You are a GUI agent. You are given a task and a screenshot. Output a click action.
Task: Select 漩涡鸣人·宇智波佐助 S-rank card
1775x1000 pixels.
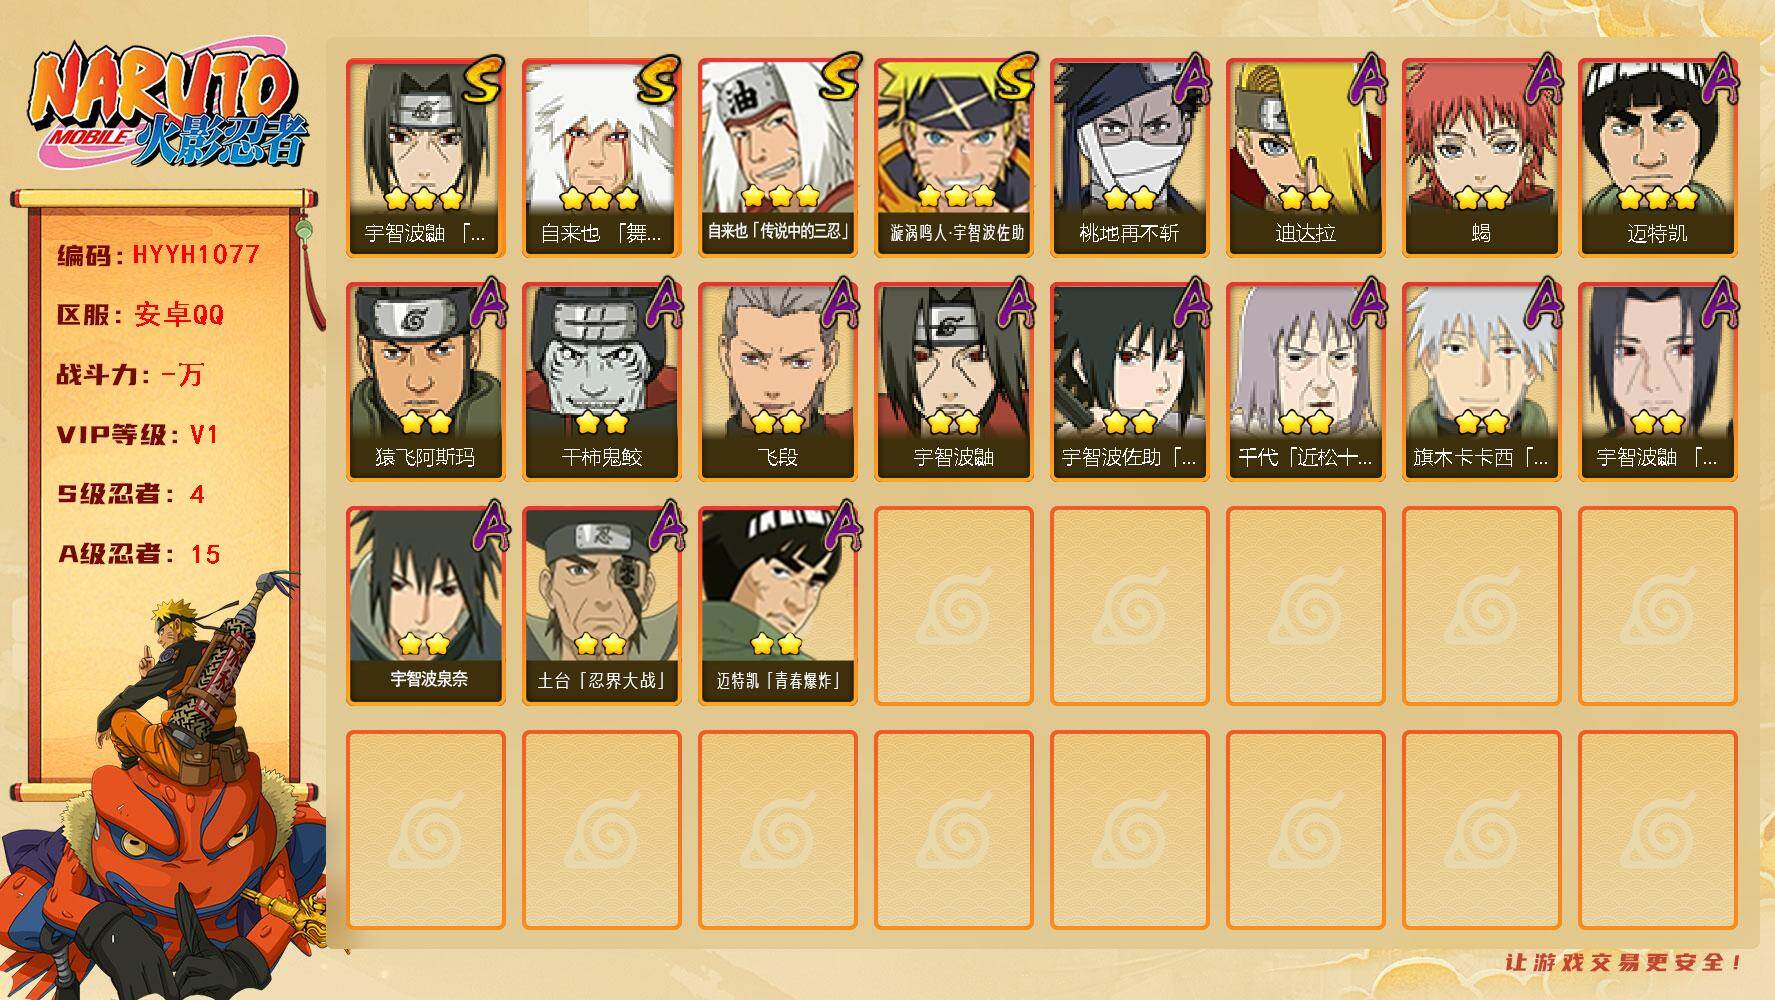pos(953,157)
